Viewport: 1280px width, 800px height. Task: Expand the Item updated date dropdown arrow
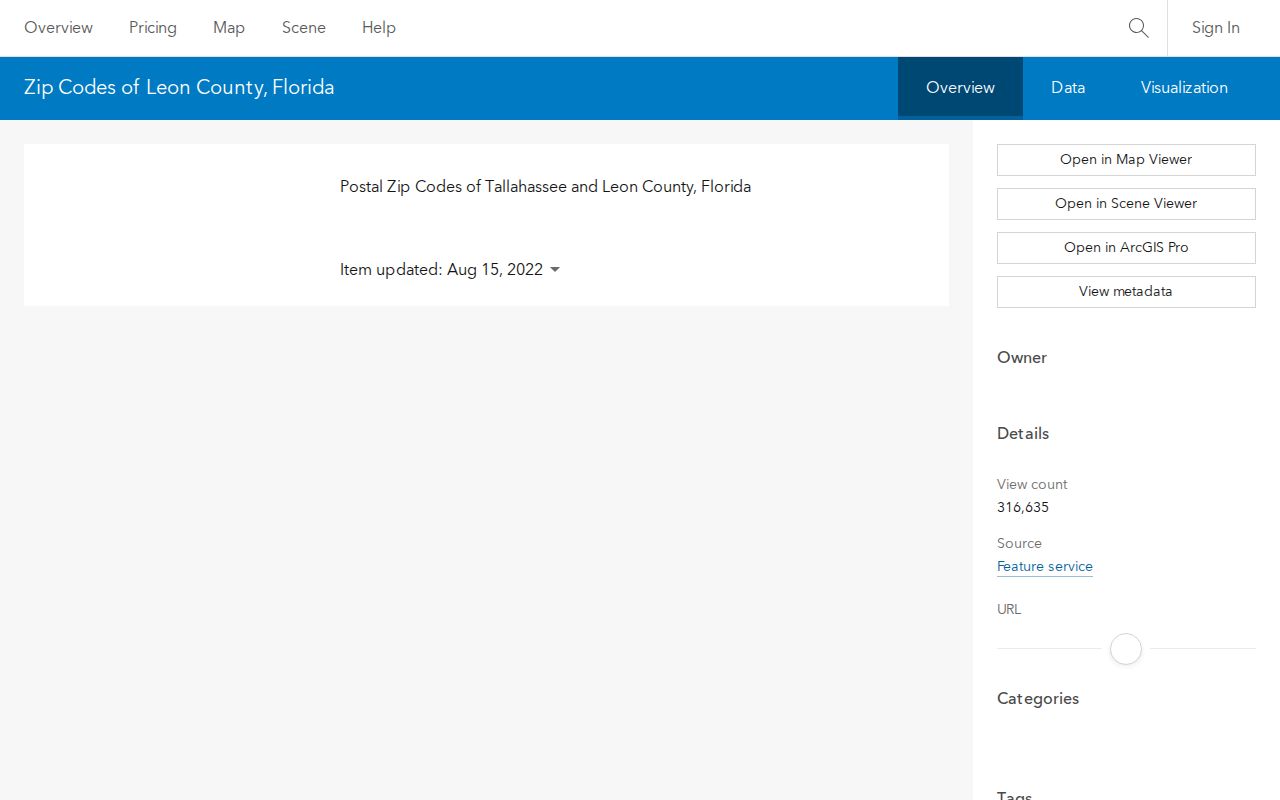click(555, 270)
